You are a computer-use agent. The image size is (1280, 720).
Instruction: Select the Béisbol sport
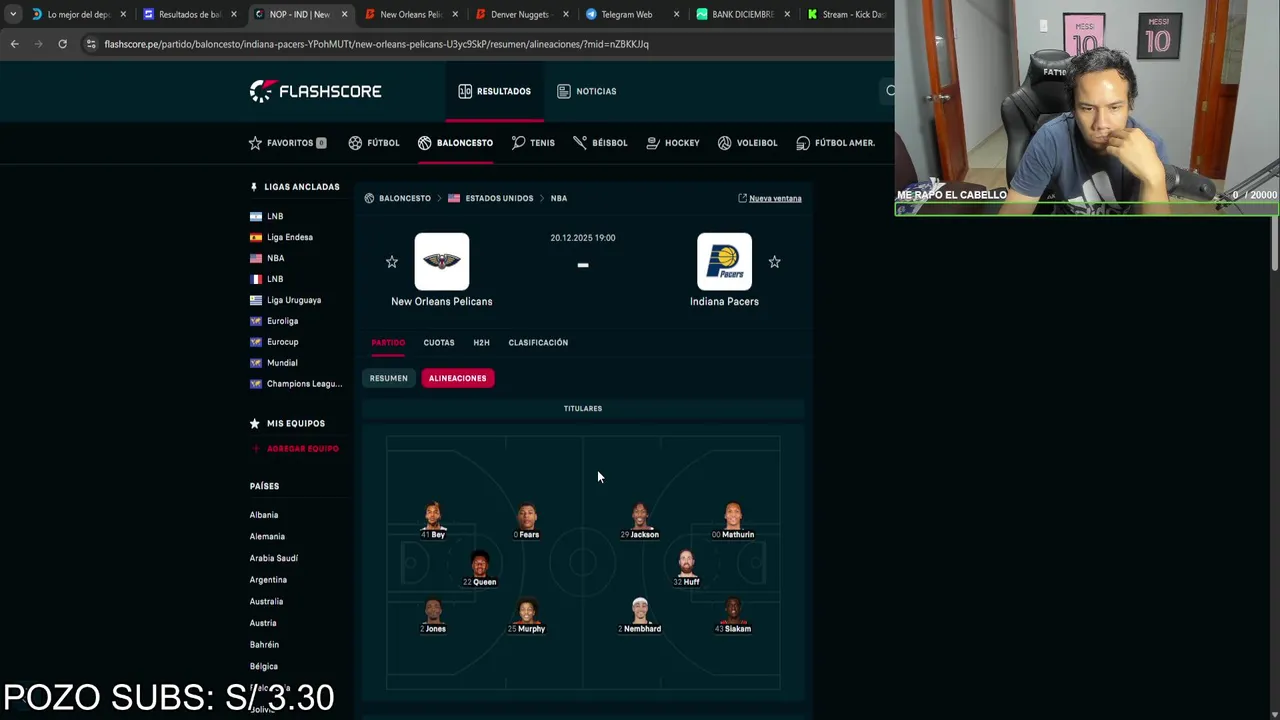[600, 143]
